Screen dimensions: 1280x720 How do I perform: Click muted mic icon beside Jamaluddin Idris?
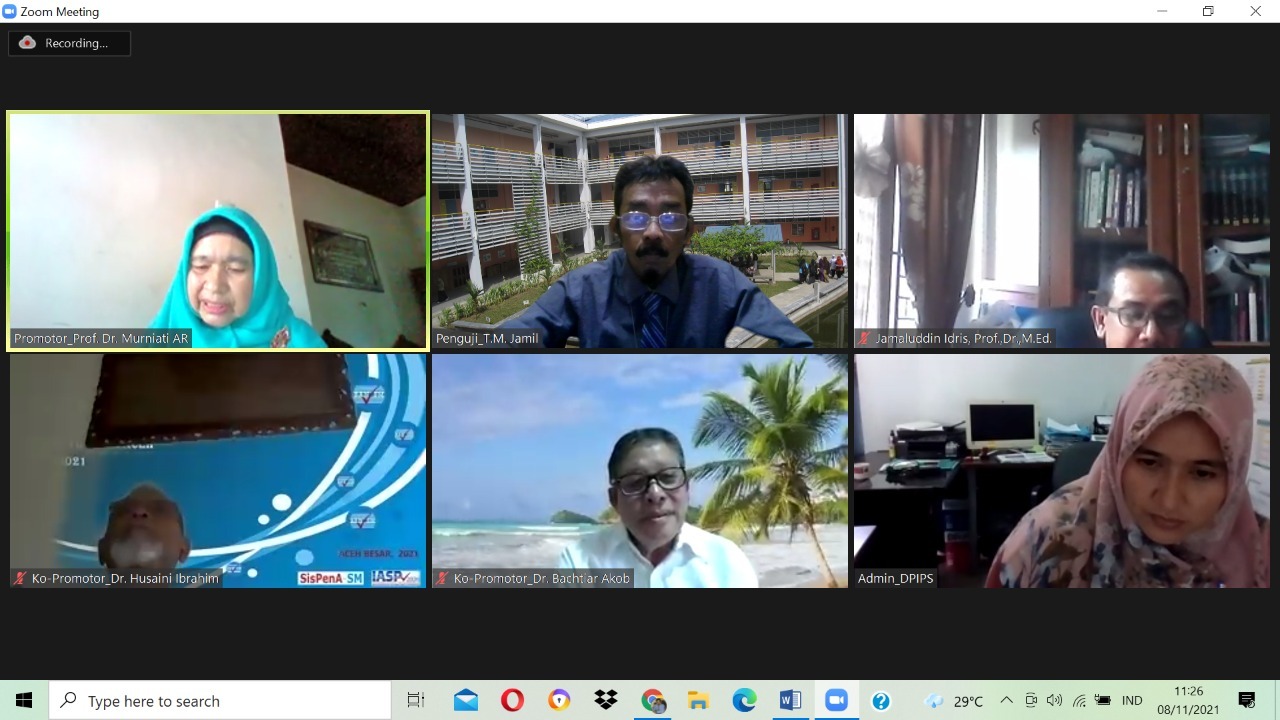point(864,339)
